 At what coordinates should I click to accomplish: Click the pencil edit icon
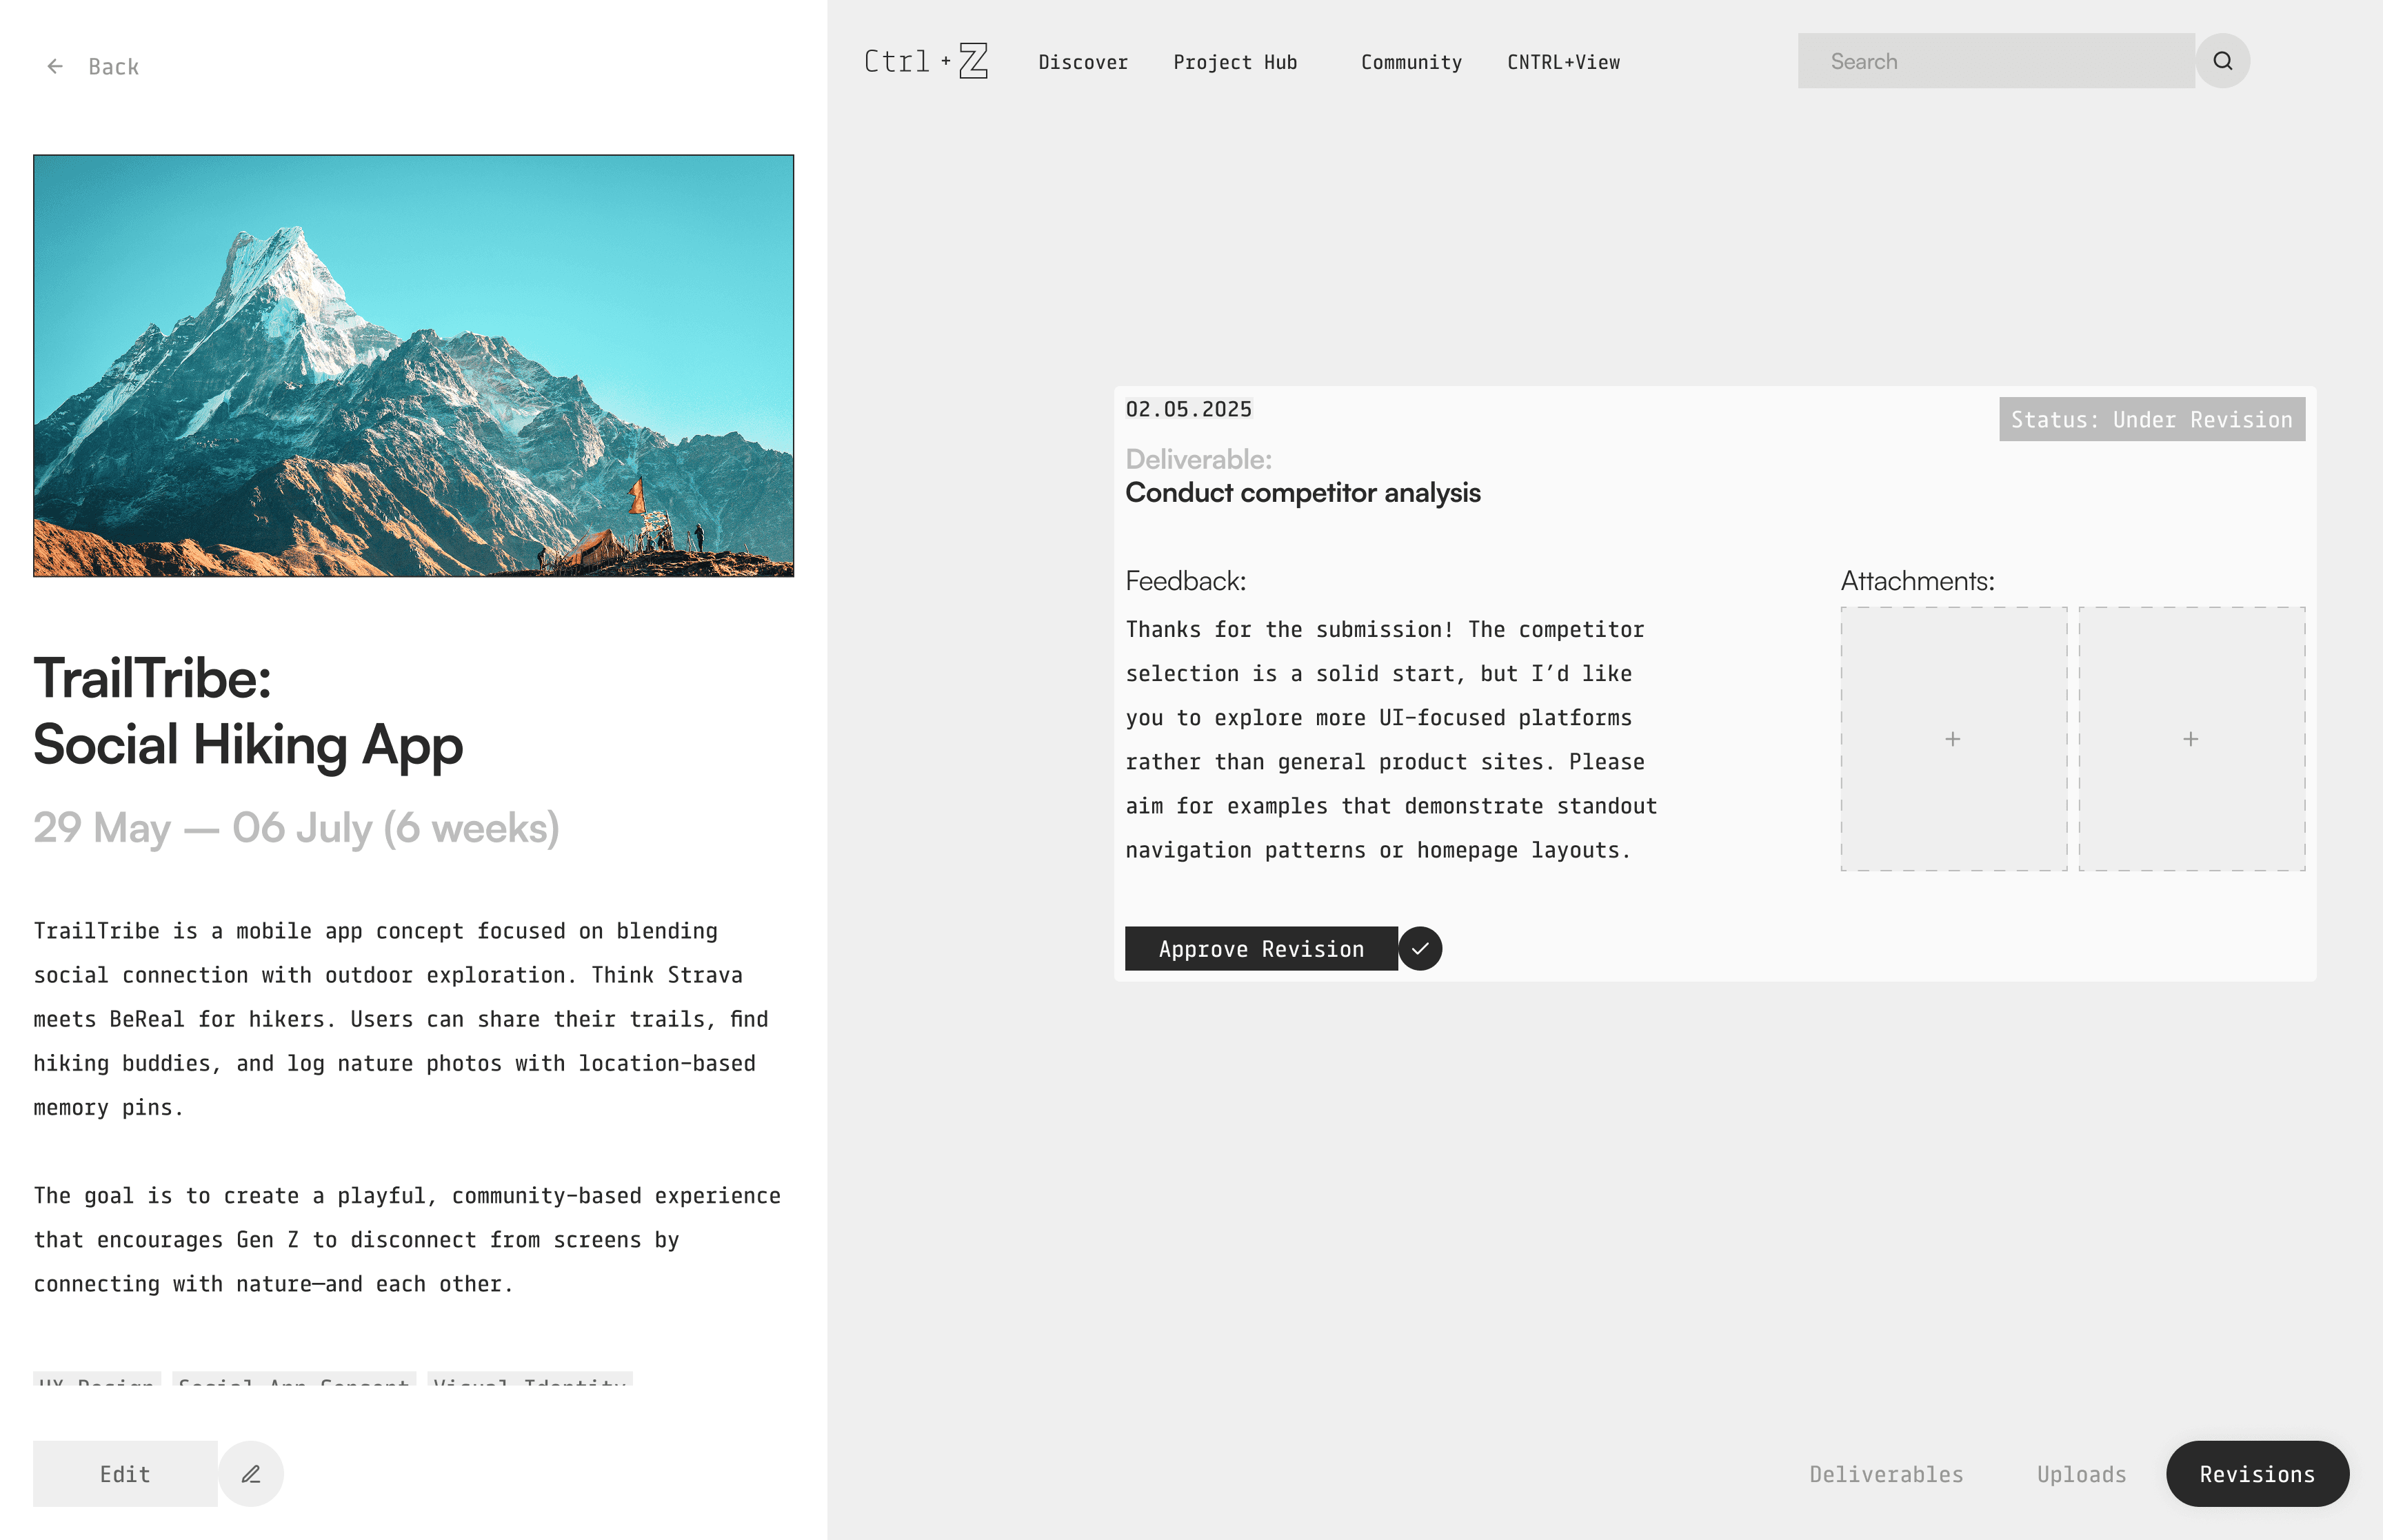pyautogui.click(x=251, y=1473)
